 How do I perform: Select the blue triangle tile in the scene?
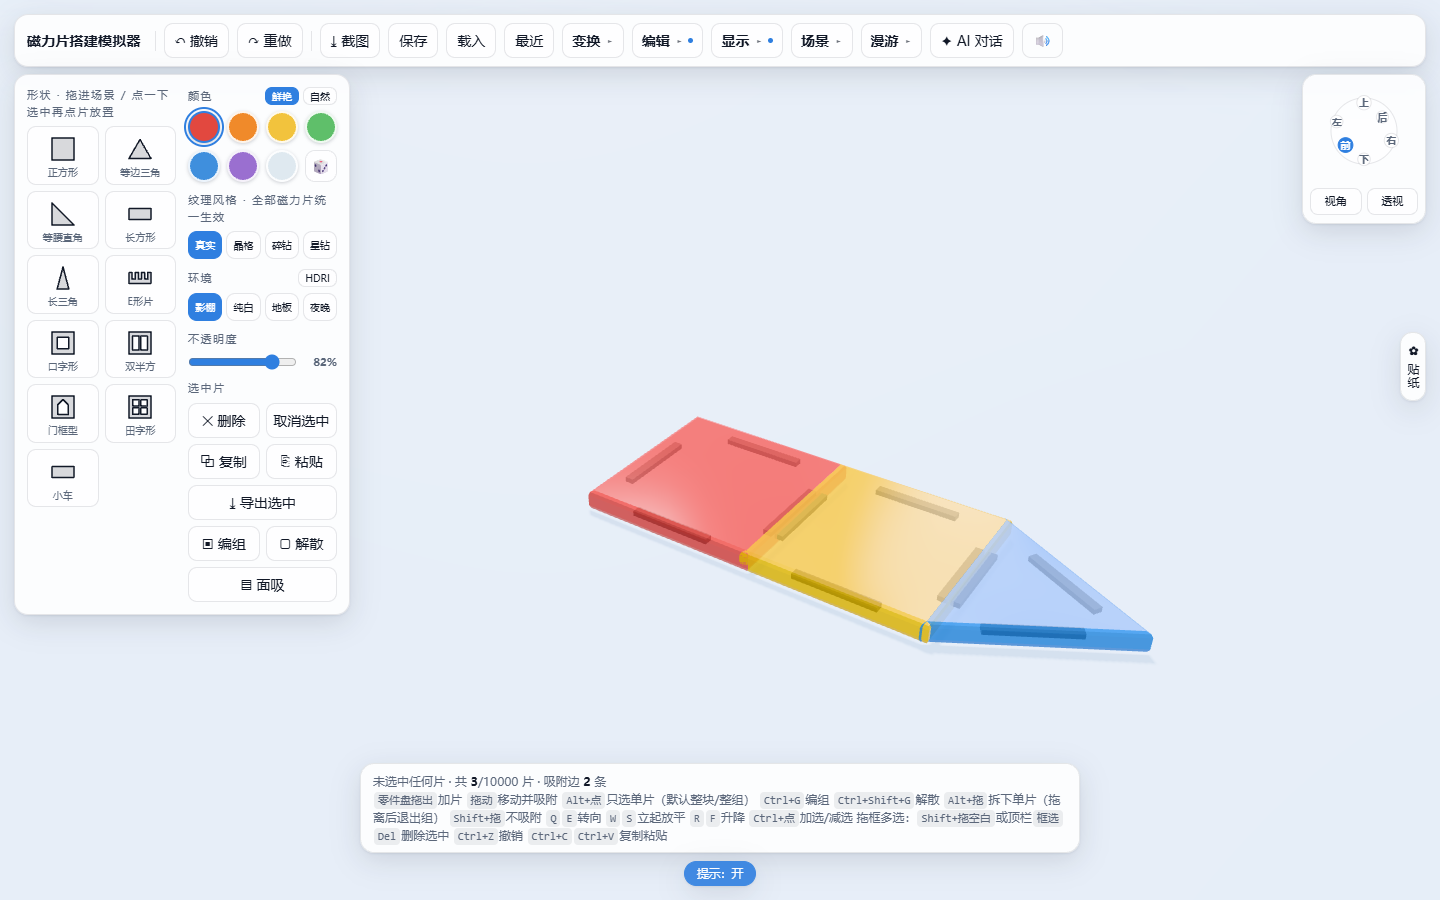(x=1045, y=595)
